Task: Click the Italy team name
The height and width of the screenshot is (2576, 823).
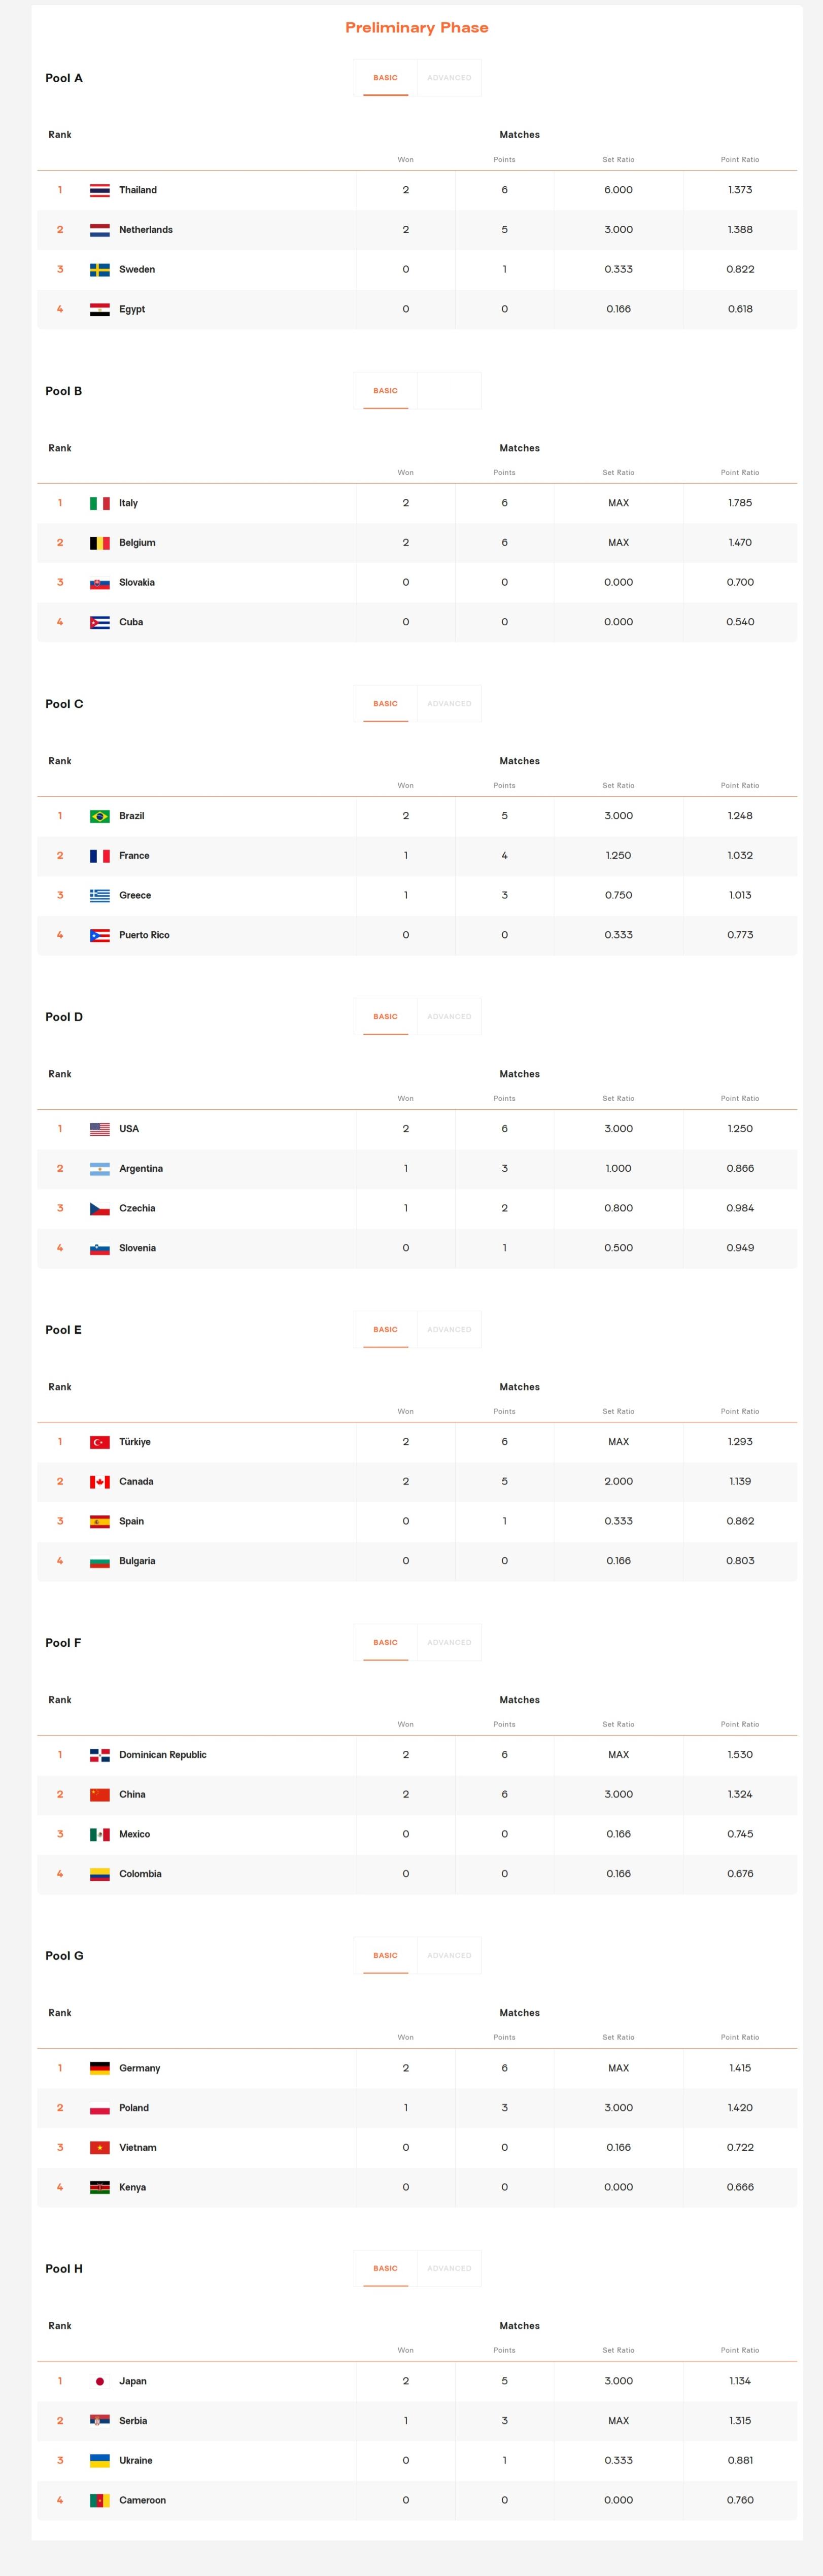Action: (x=128, y=503)
